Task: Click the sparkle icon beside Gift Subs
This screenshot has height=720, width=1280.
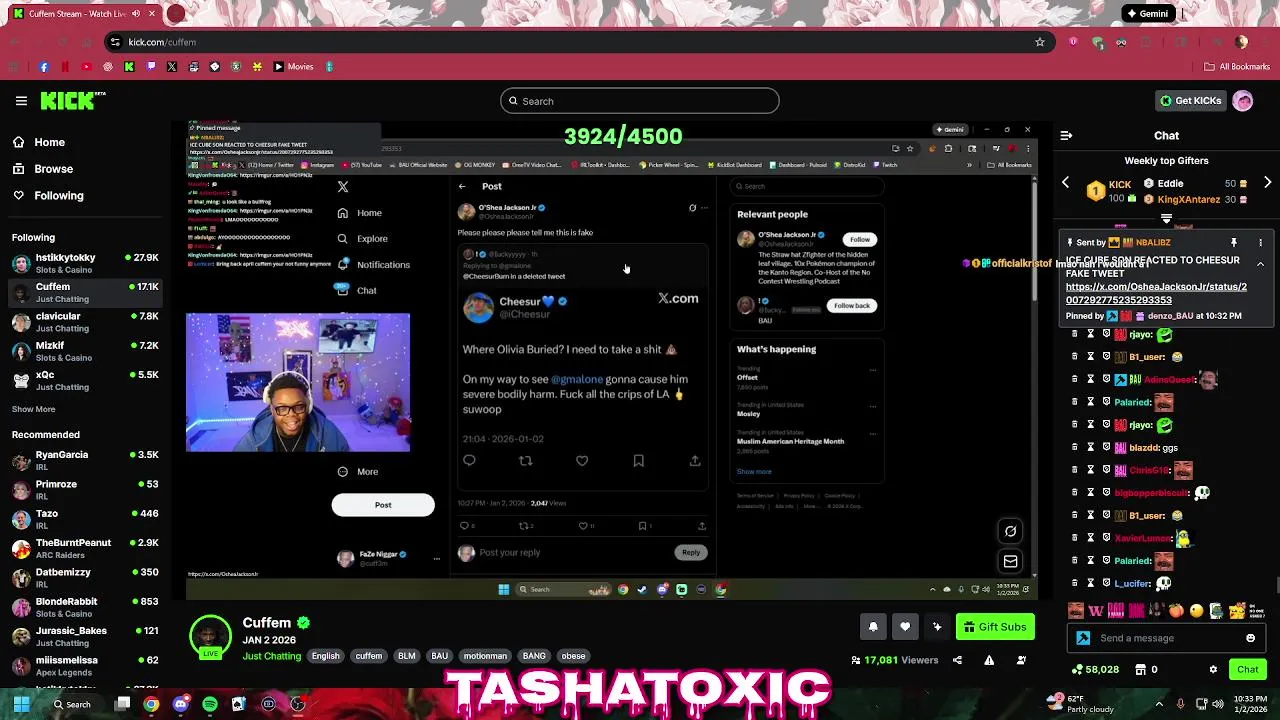Action: (x=937, y=627)
